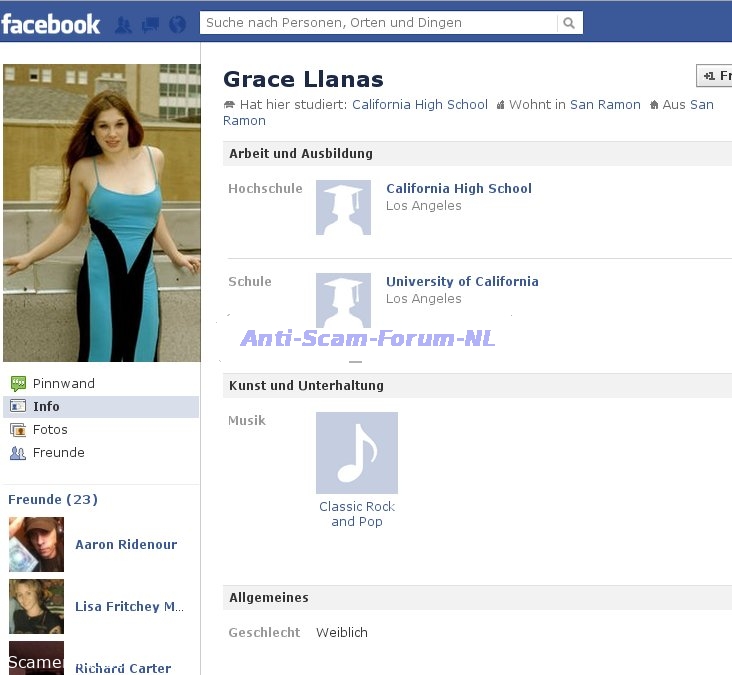Click Lisa Fritchey's friend thumbnail
The height and width of the screenshot is (675, 732).
click(36, 606)
